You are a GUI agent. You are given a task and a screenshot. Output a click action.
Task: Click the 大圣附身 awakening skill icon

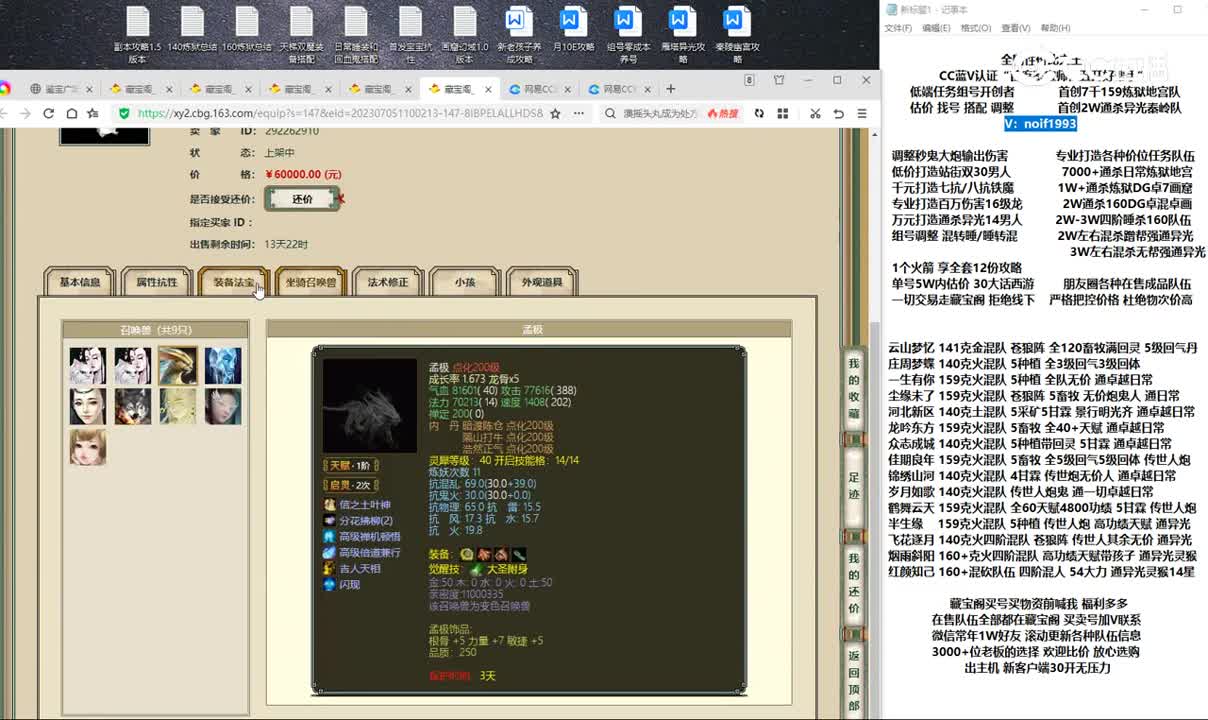click(476, 569)
